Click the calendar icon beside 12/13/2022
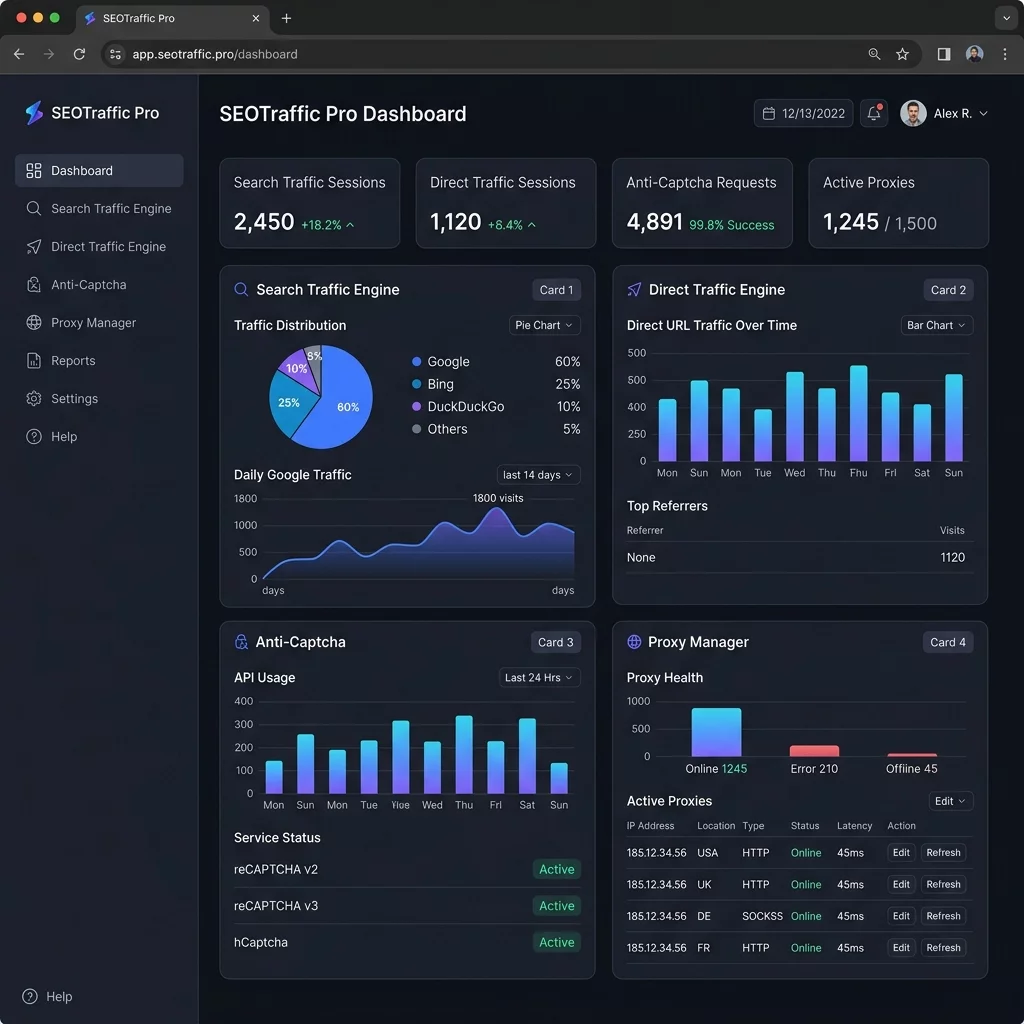The image size is (1024, 1024). (x=769, y=114)
